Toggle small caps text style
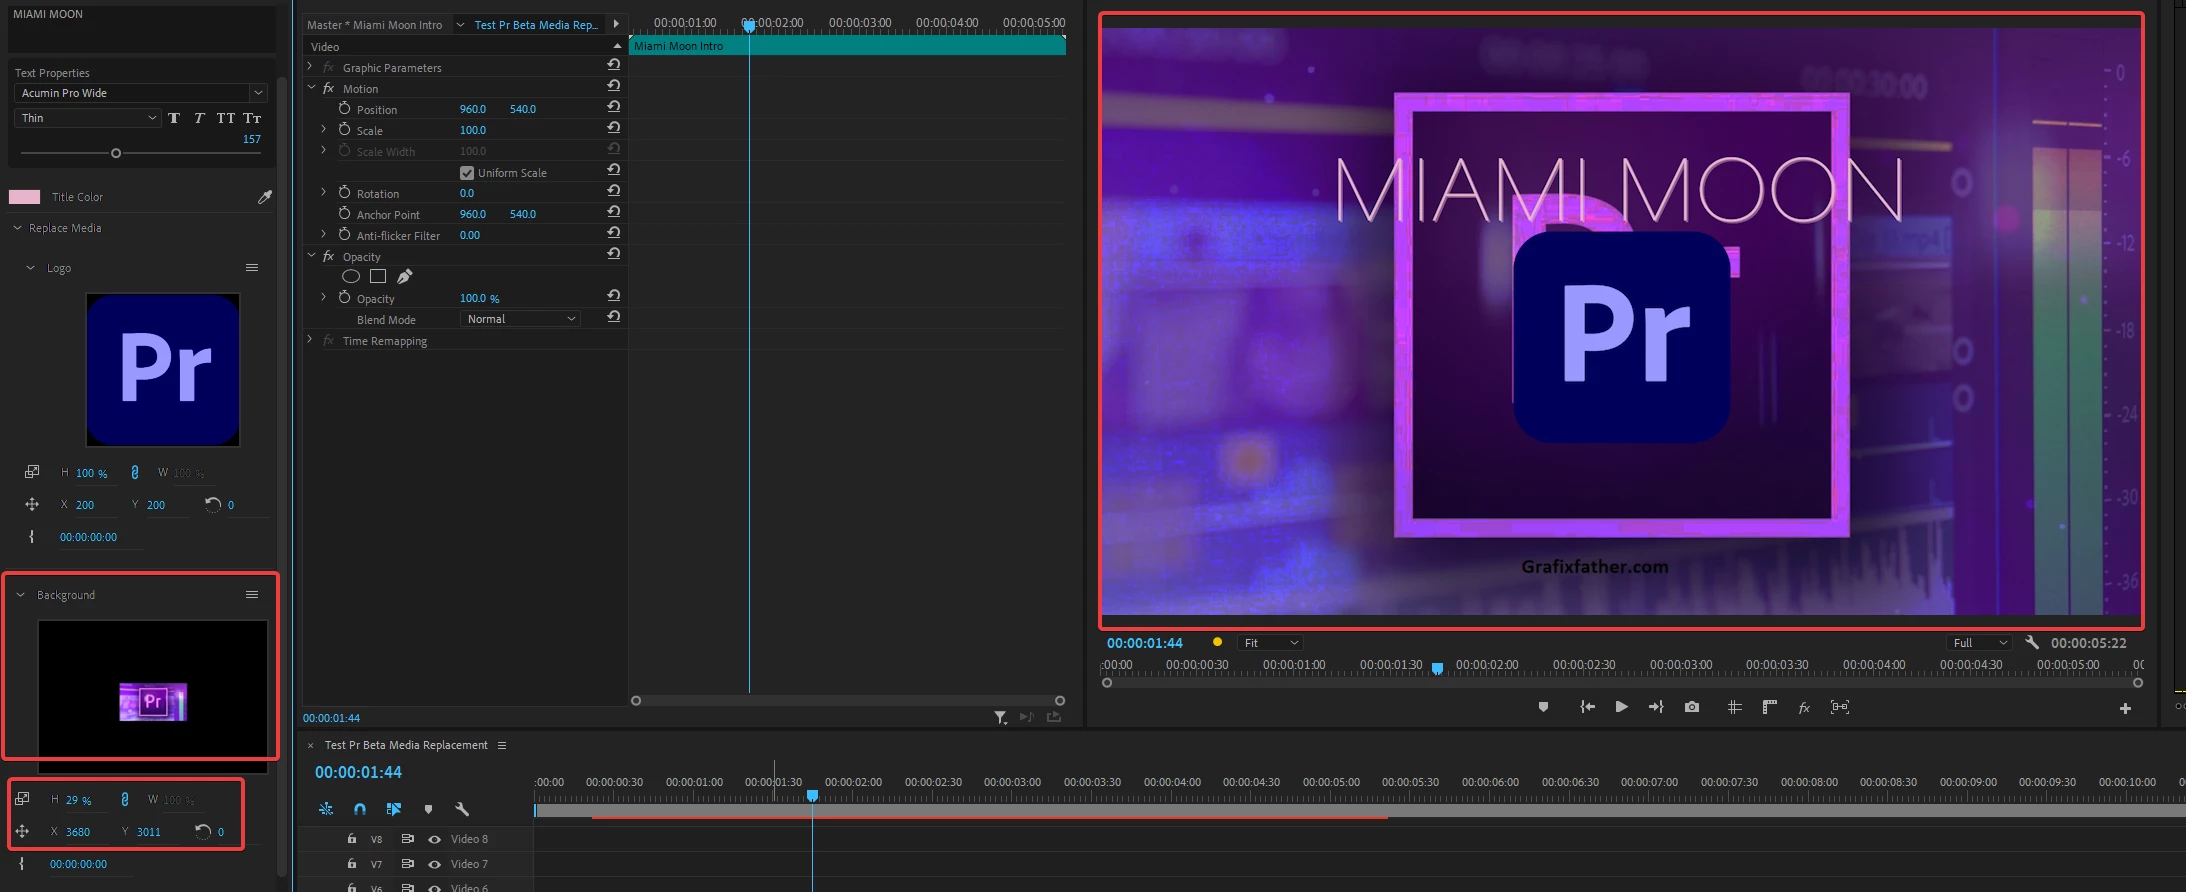 (x=252, y=118)
